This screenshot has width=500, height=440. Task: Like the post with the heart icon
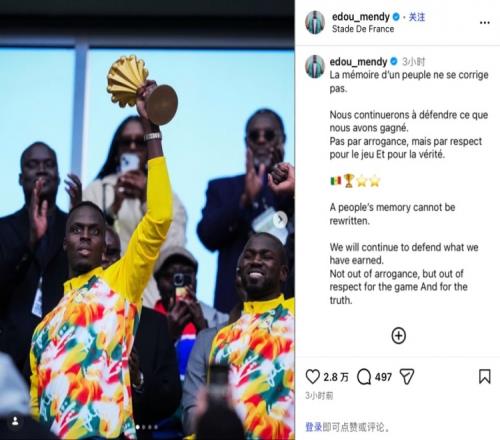[x=313, y=377]
